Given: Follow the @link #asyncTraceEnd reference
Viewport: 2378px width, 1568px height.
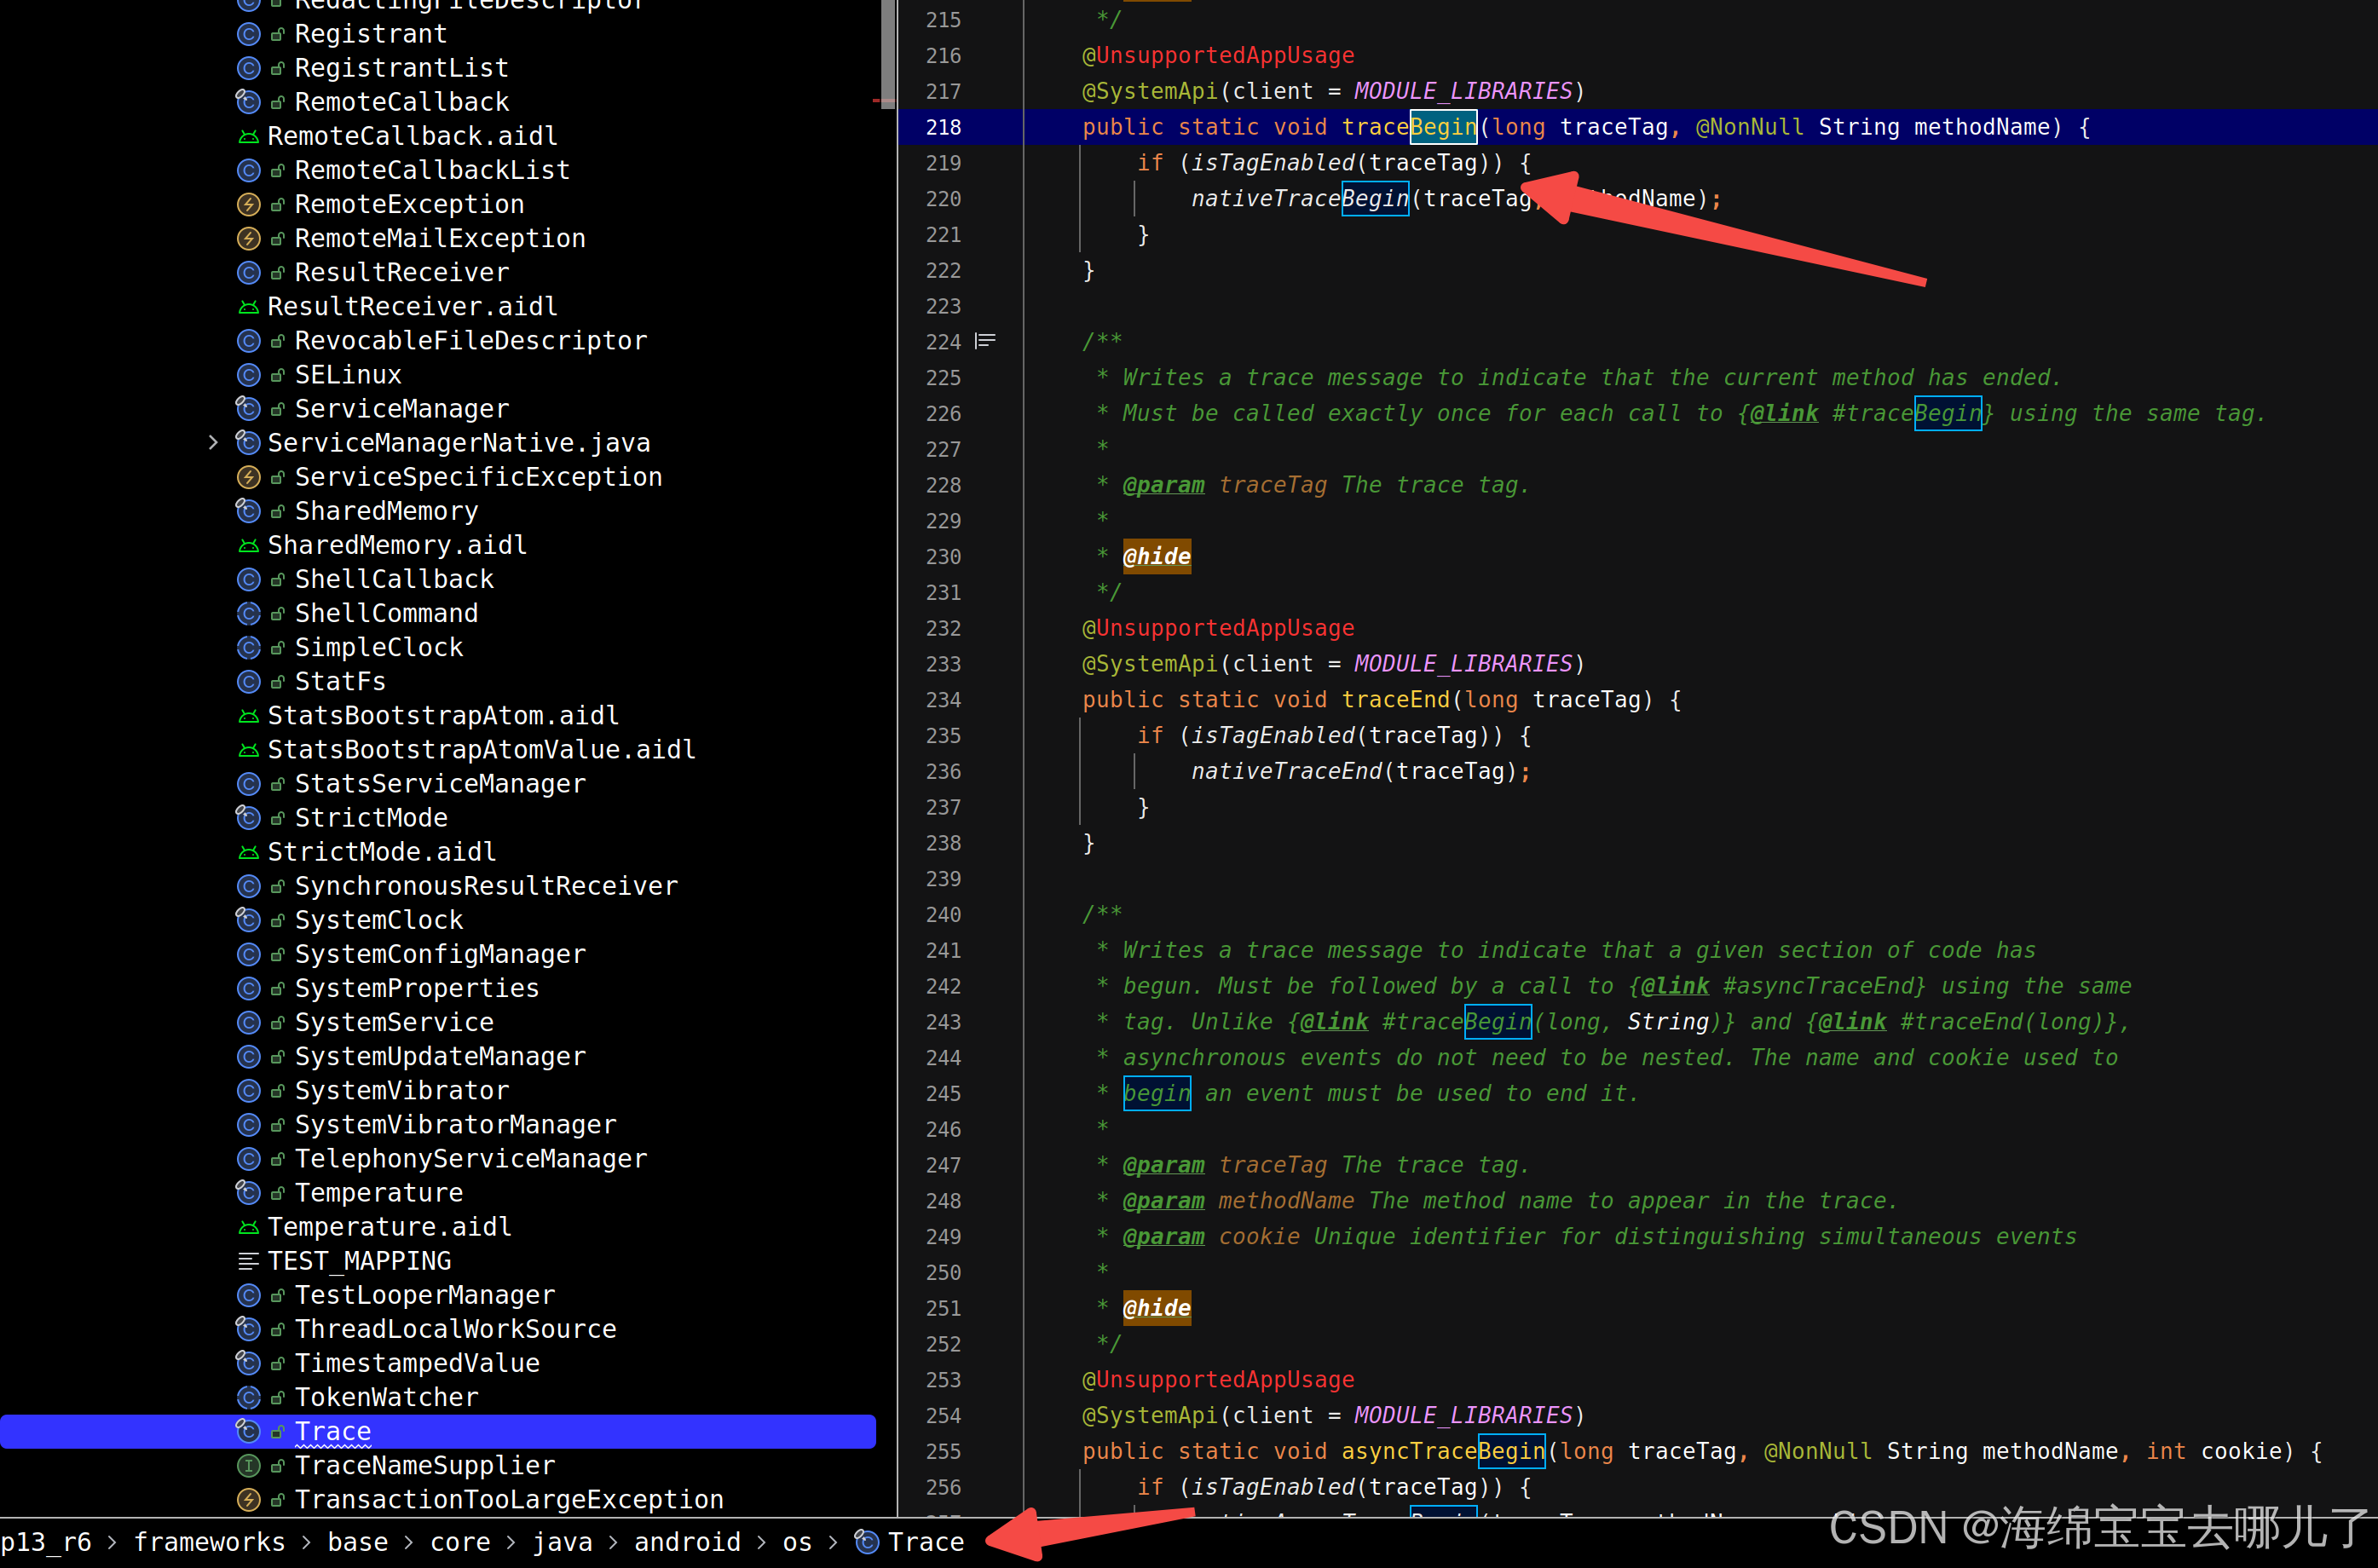Looking at the screenshot, I should tap(1820, 986).
